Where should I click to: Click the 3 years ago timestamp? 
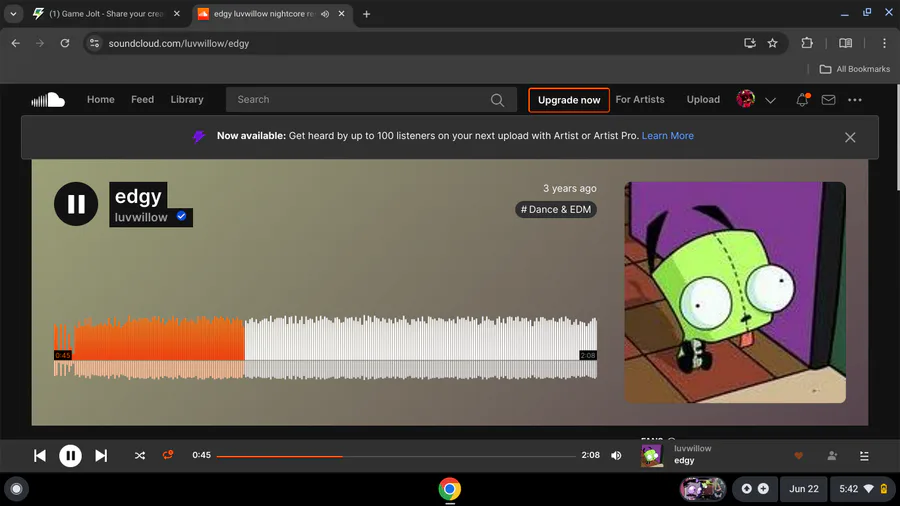click(x=569, y=188)
